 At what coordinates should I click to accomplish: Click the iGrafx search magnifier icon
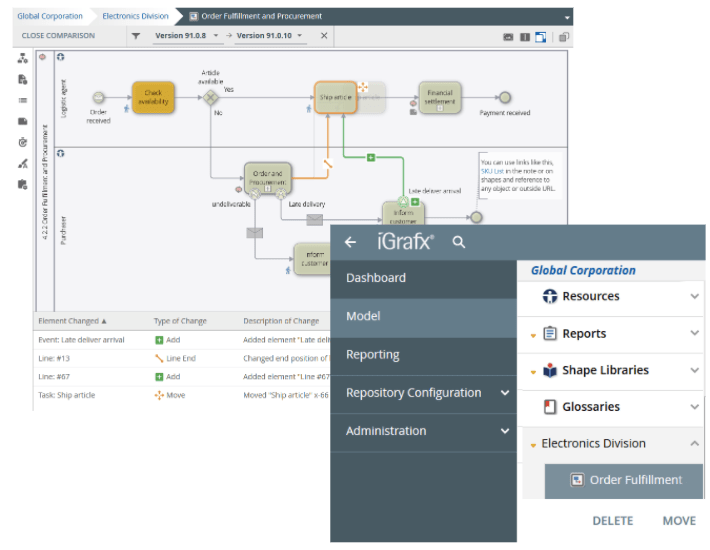pos(459,242)
